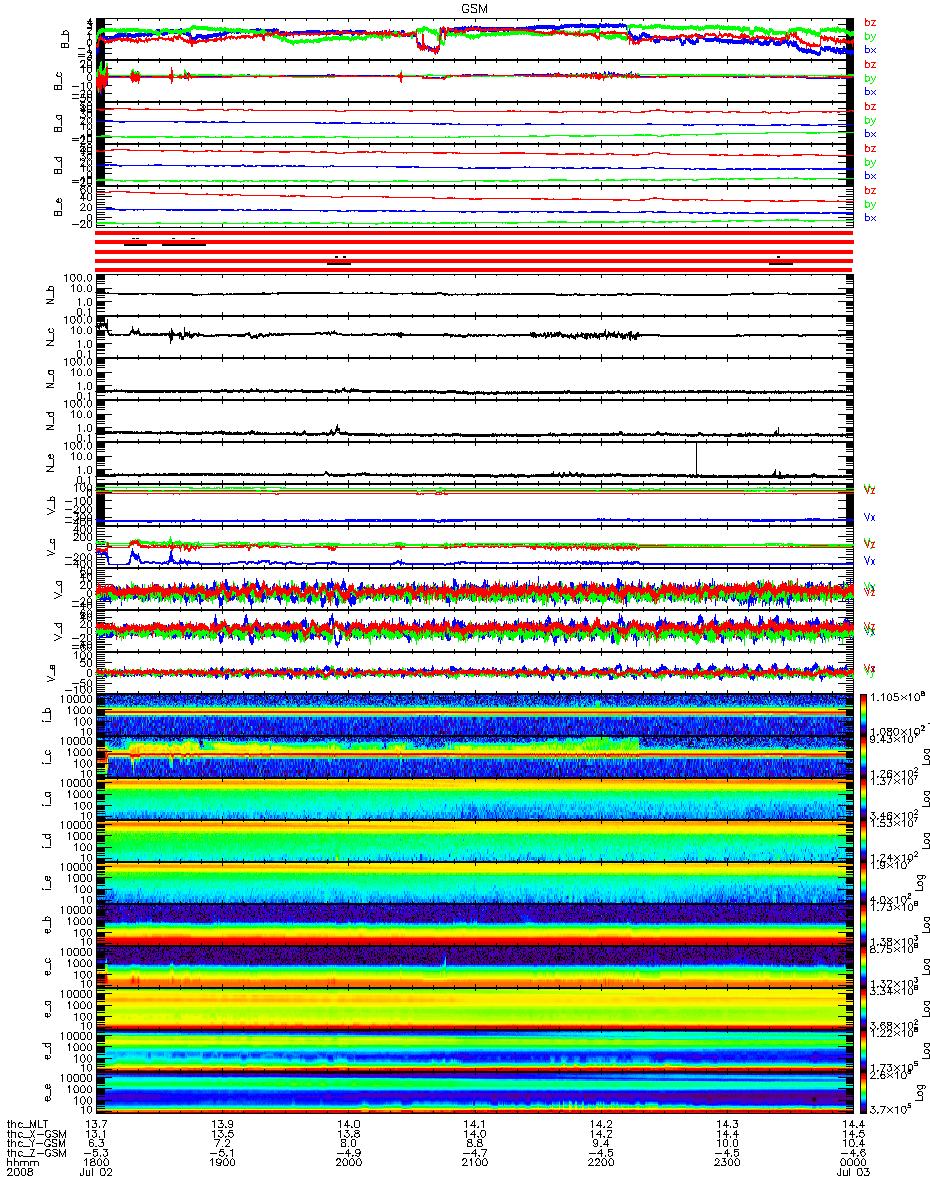Image resolution: width=930 pixels, height=1200 pixels.
Task: Click the 1.105×10⁸ colorbar maximum value
Action: tap(899, 696)
